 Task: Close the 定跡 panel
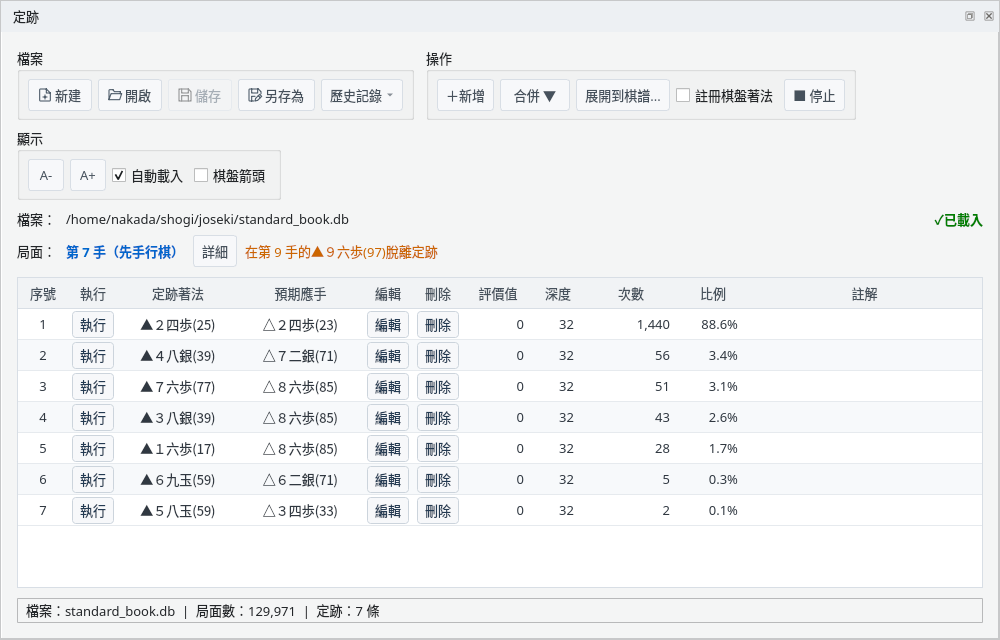coord(989,17)
